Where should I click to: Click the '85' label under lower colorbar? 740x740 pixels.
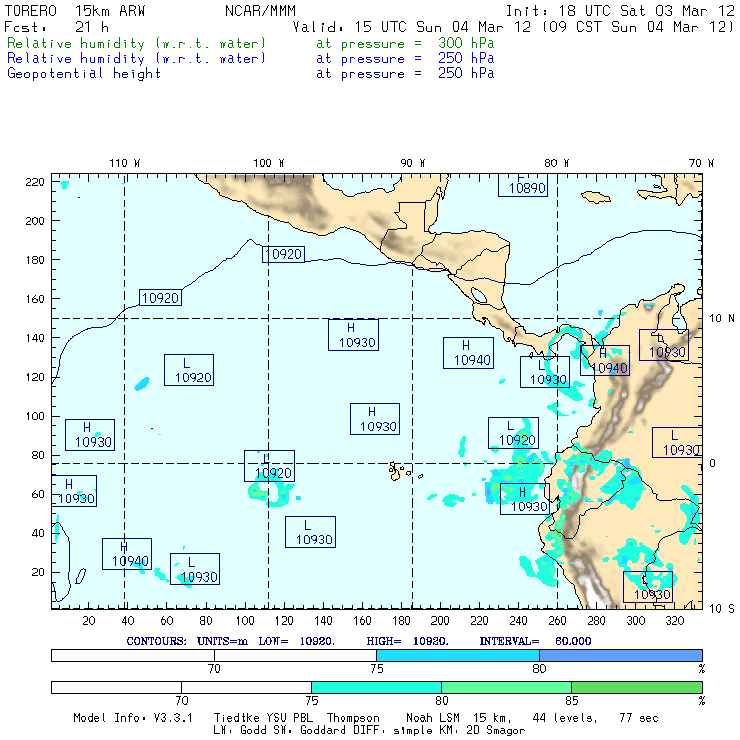pyautogui.click(x=572, y=700)
